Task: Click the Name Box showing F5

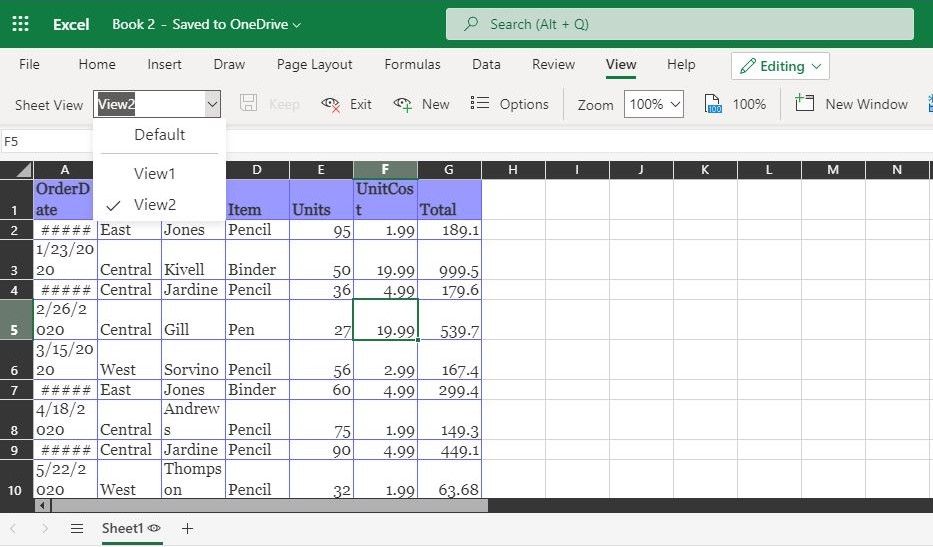Action: tap(46, 142)
